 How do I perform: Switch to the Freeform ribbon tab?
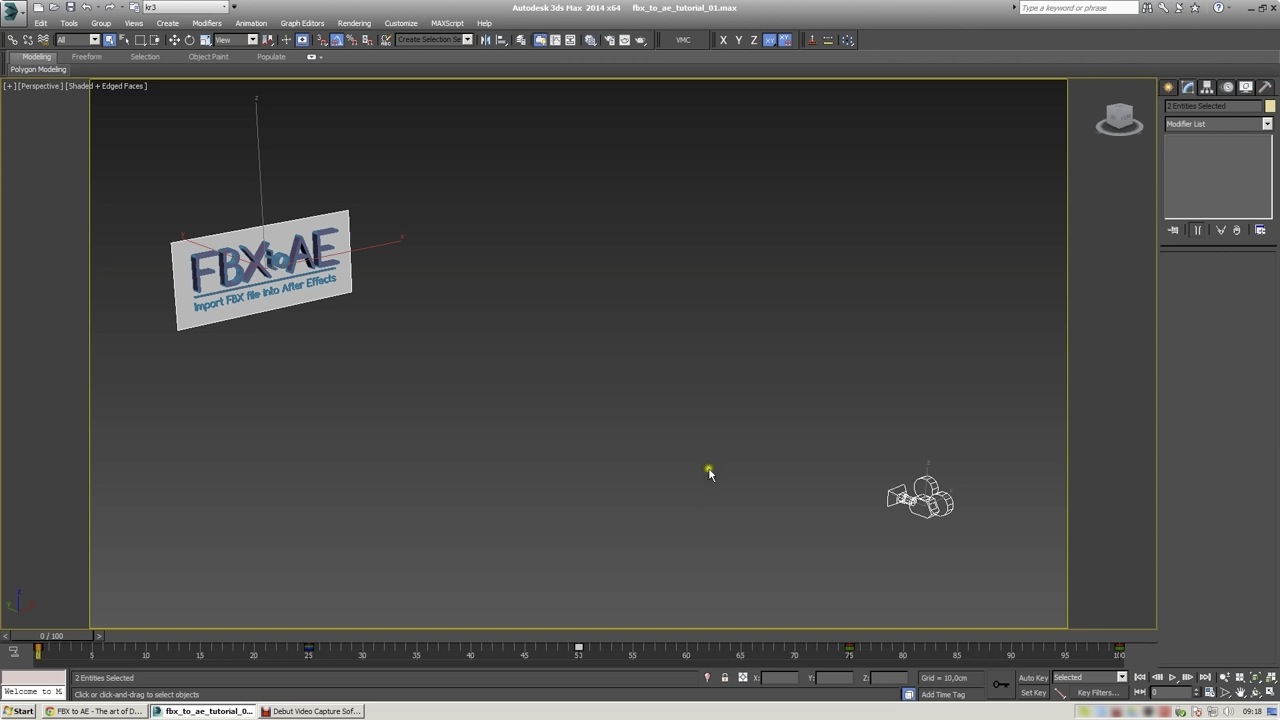[x=86, y=57]
